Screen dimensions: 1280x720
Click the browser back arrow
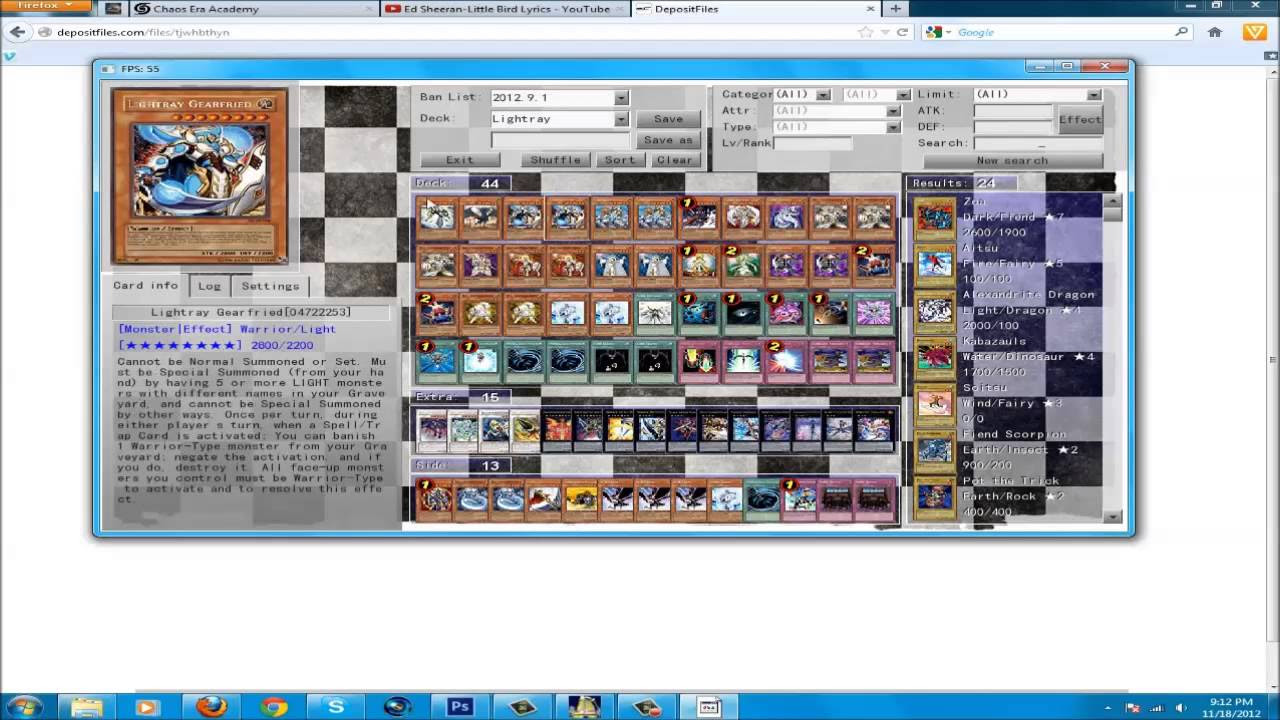(x=17, y=32)
